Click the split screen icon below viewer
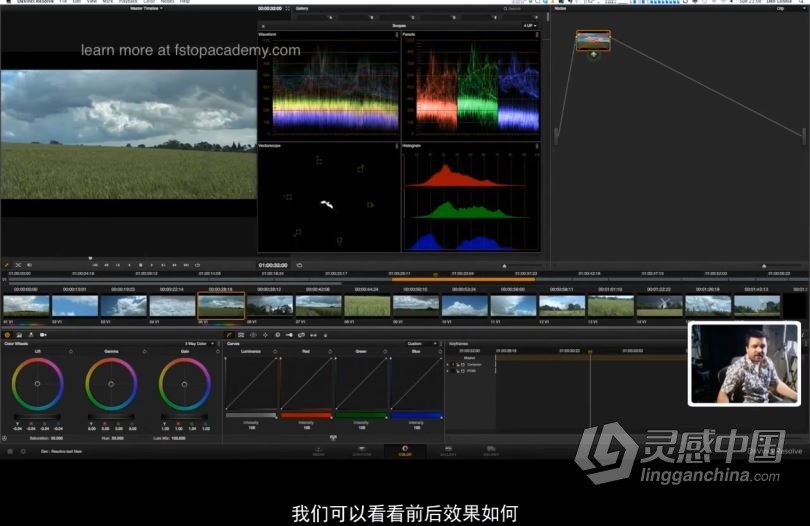Image resolution: width=810 pixels, height=526 pixels. click(18, 265)
